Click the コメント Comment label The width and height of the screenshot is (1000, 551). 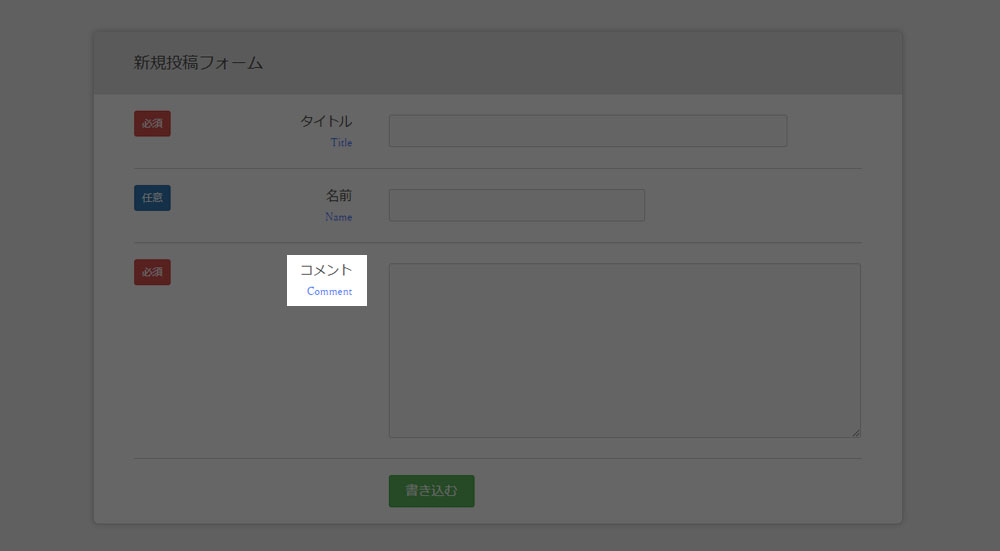(x=327, y=280)
